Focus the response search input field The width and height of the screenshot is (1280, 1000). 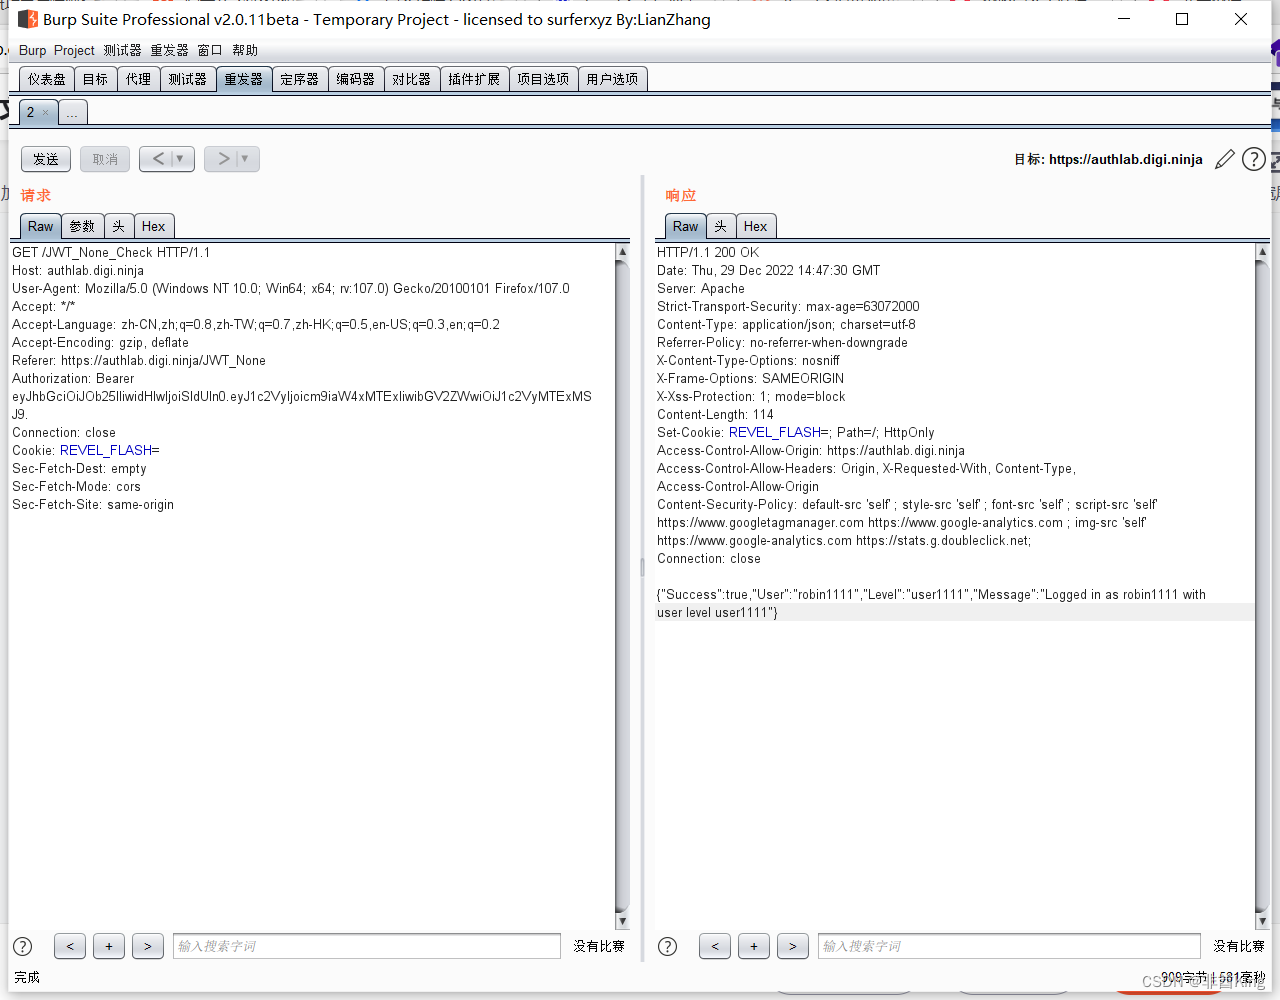pyautogui.click(x=1009, y=946)
